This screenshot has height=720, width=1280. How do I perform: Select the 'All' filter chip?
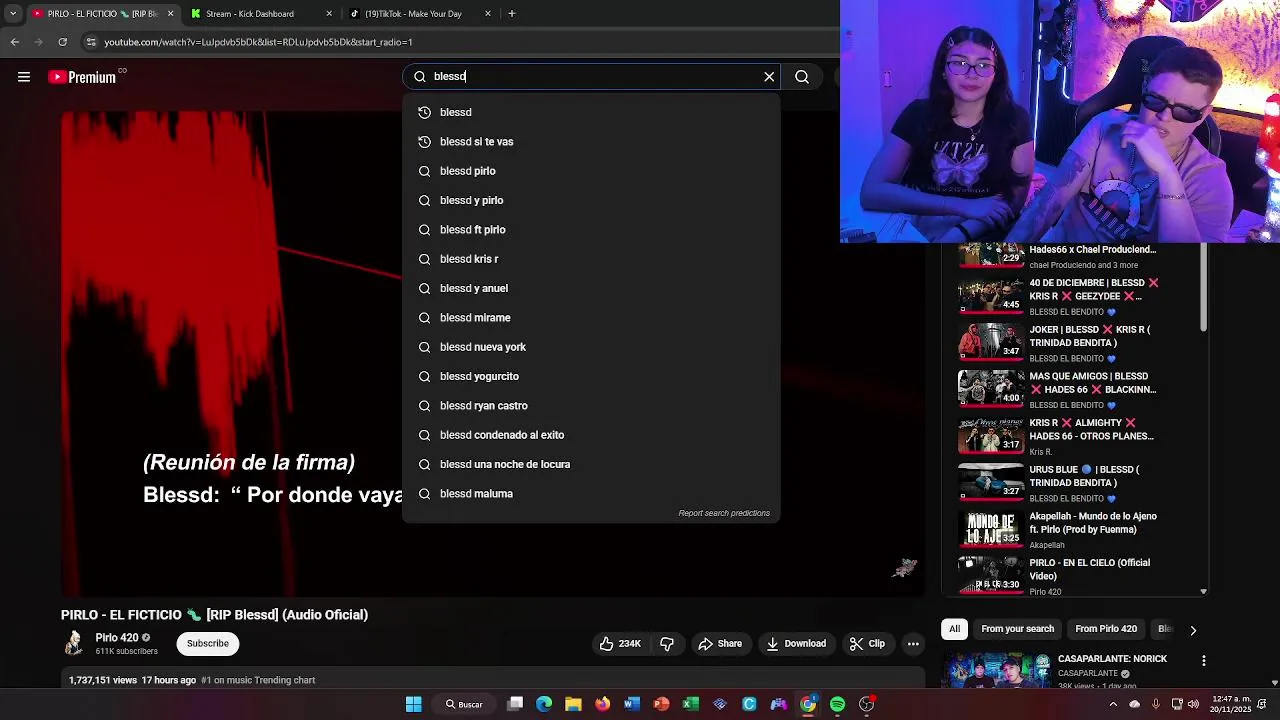coord(954,629)
